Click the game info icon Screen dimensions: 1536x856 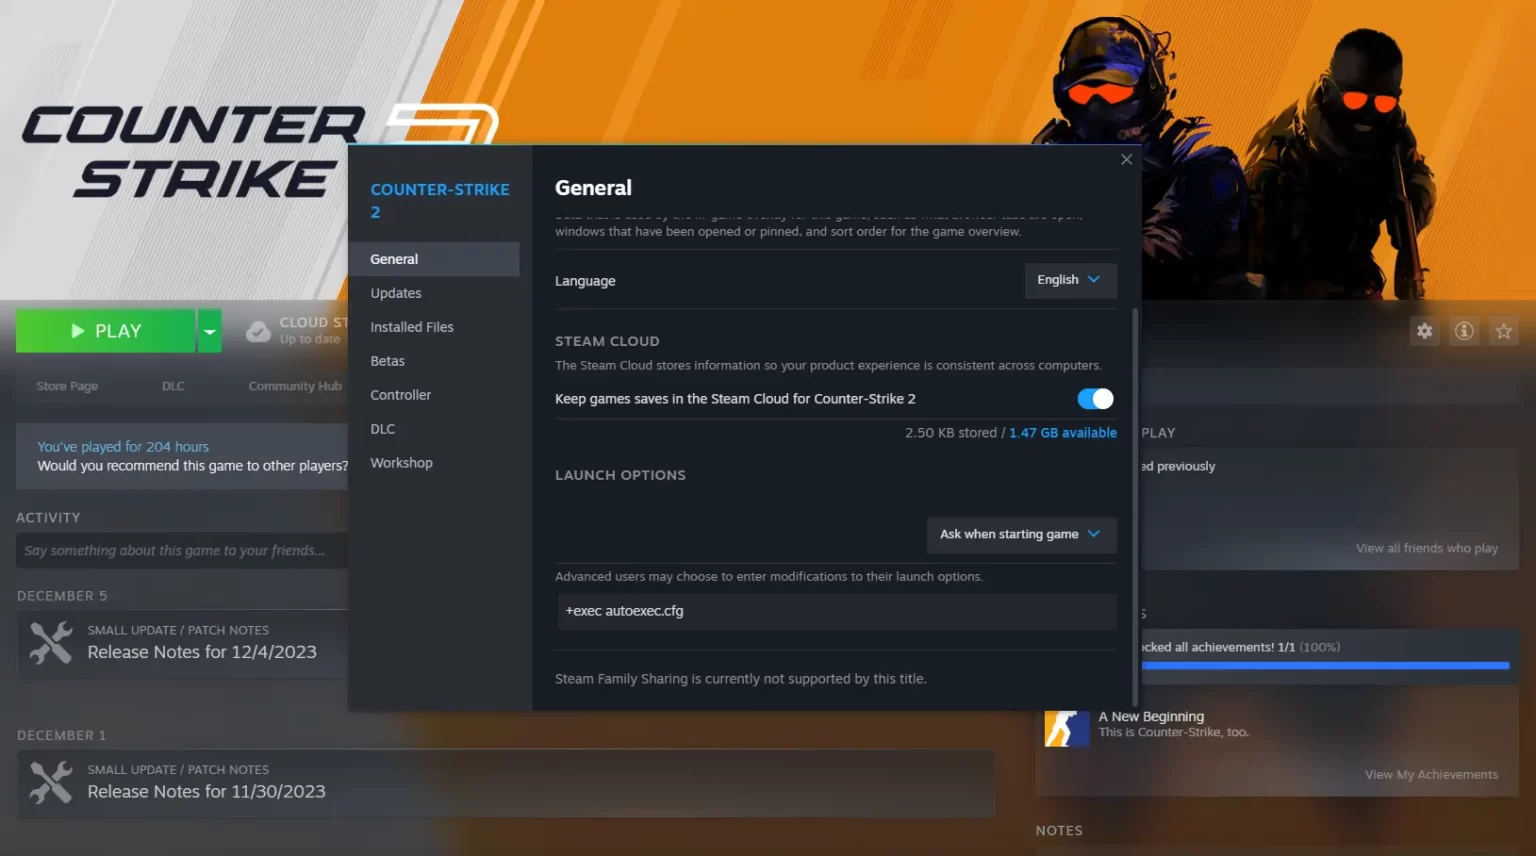[1464, 331]
